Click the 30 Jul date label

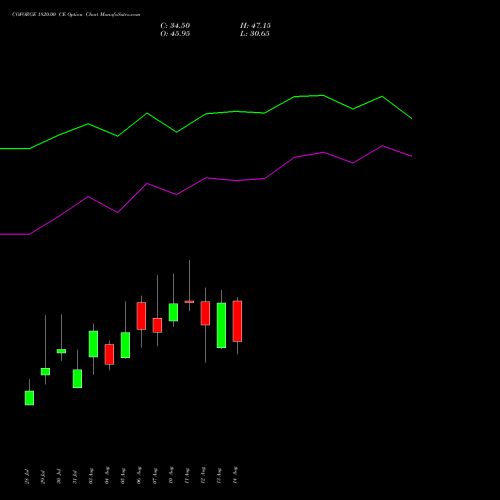[59, 477]
